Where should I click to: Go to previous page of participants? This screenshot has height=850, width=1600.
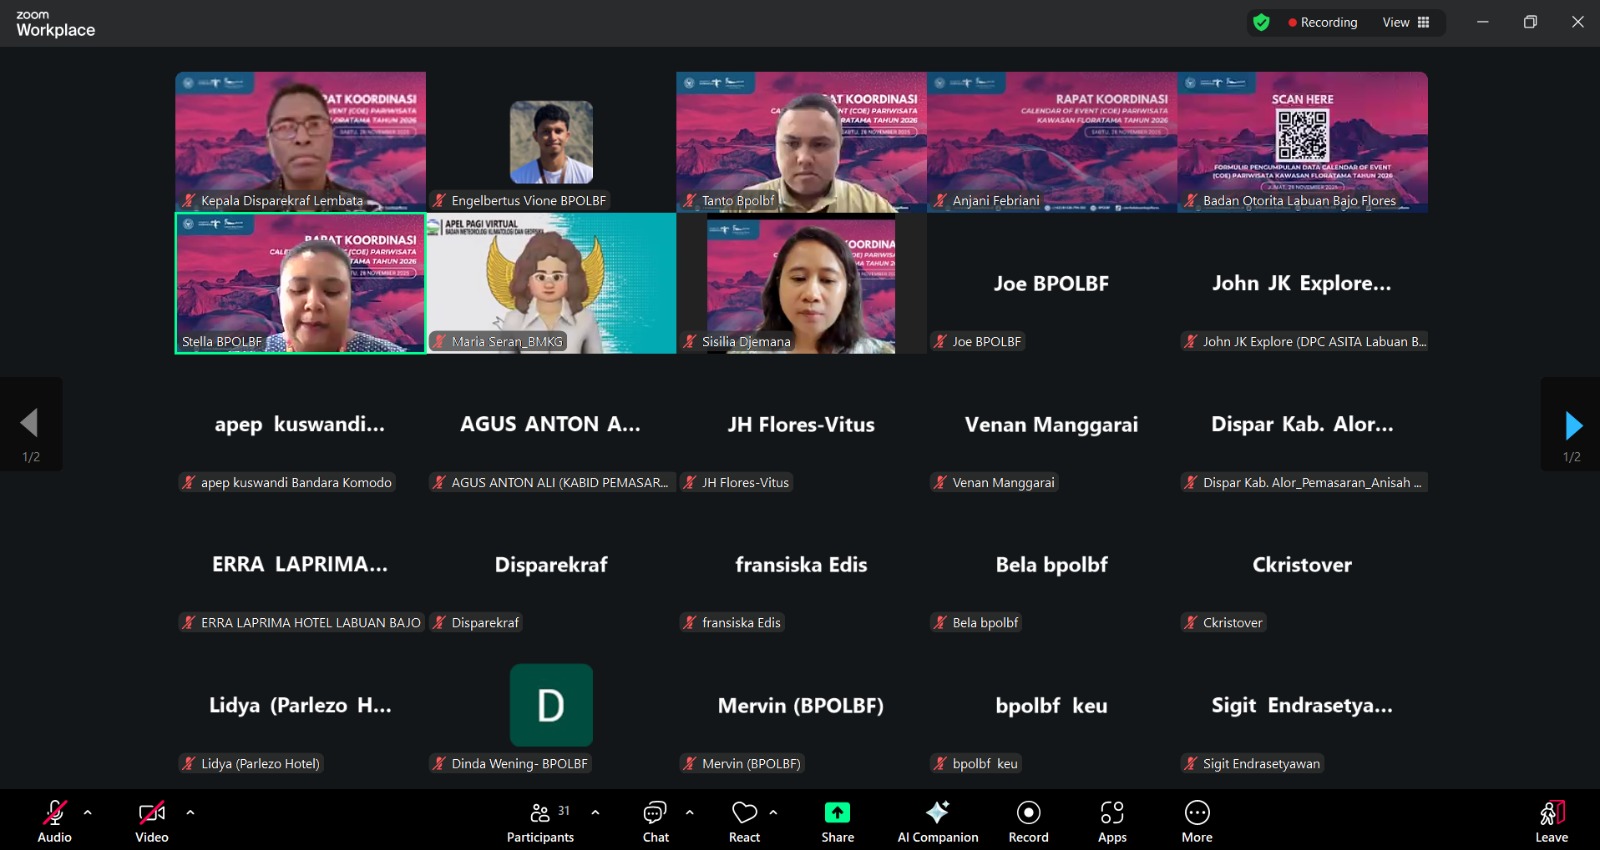point(30,423)
